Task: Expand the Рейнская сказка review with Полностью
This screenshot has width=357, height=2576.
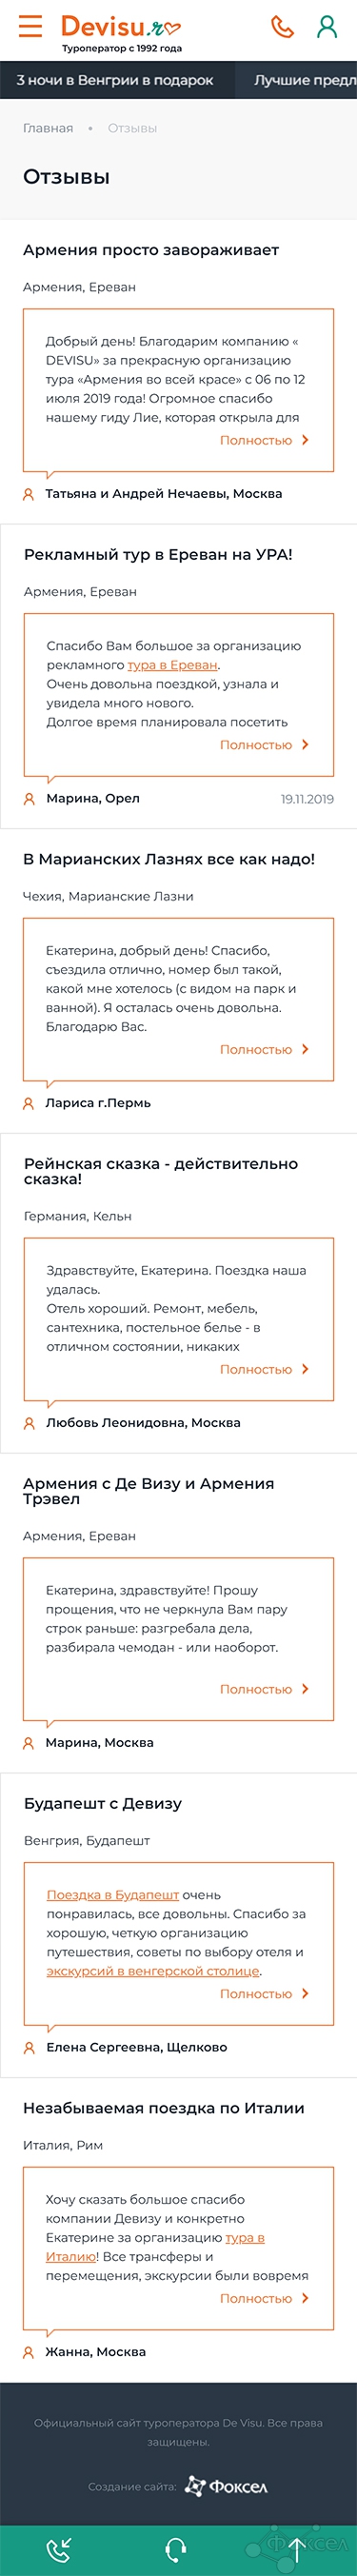Action: pyautogui.click(x=264, y=1369)
